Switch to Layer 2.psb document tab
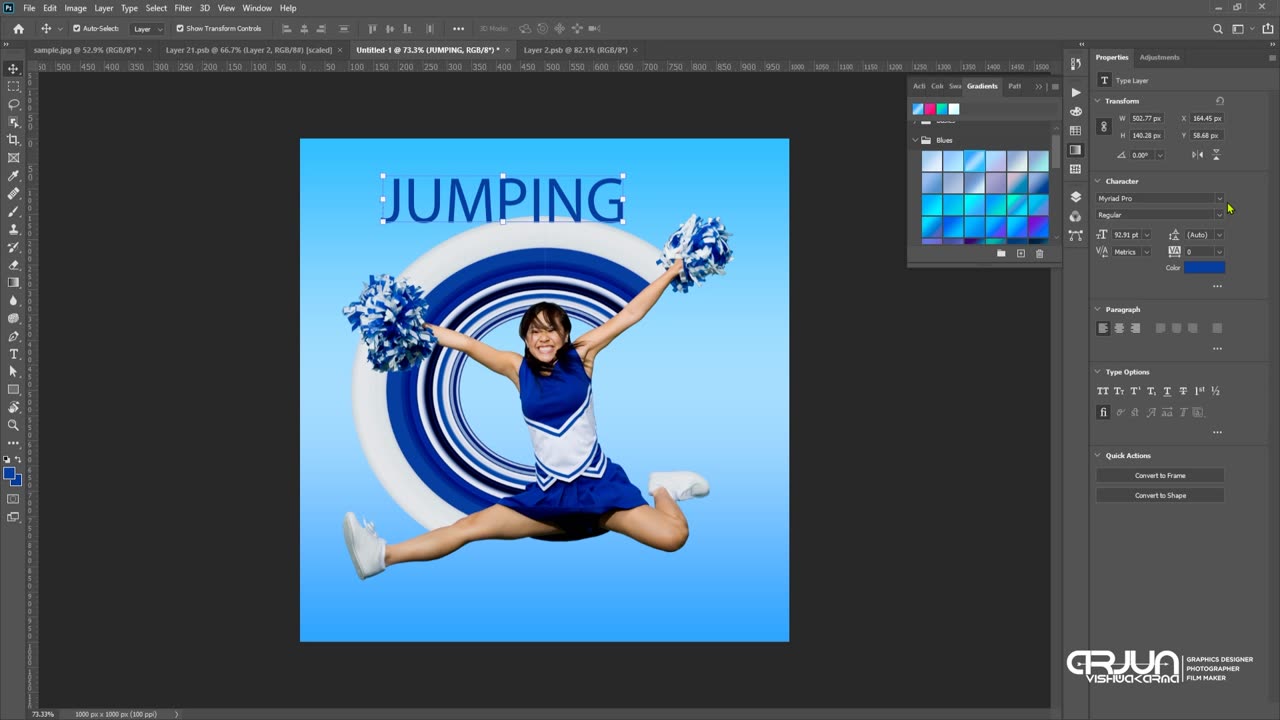This screenshot has height=720, width=1280. click(x=575, y=50)
